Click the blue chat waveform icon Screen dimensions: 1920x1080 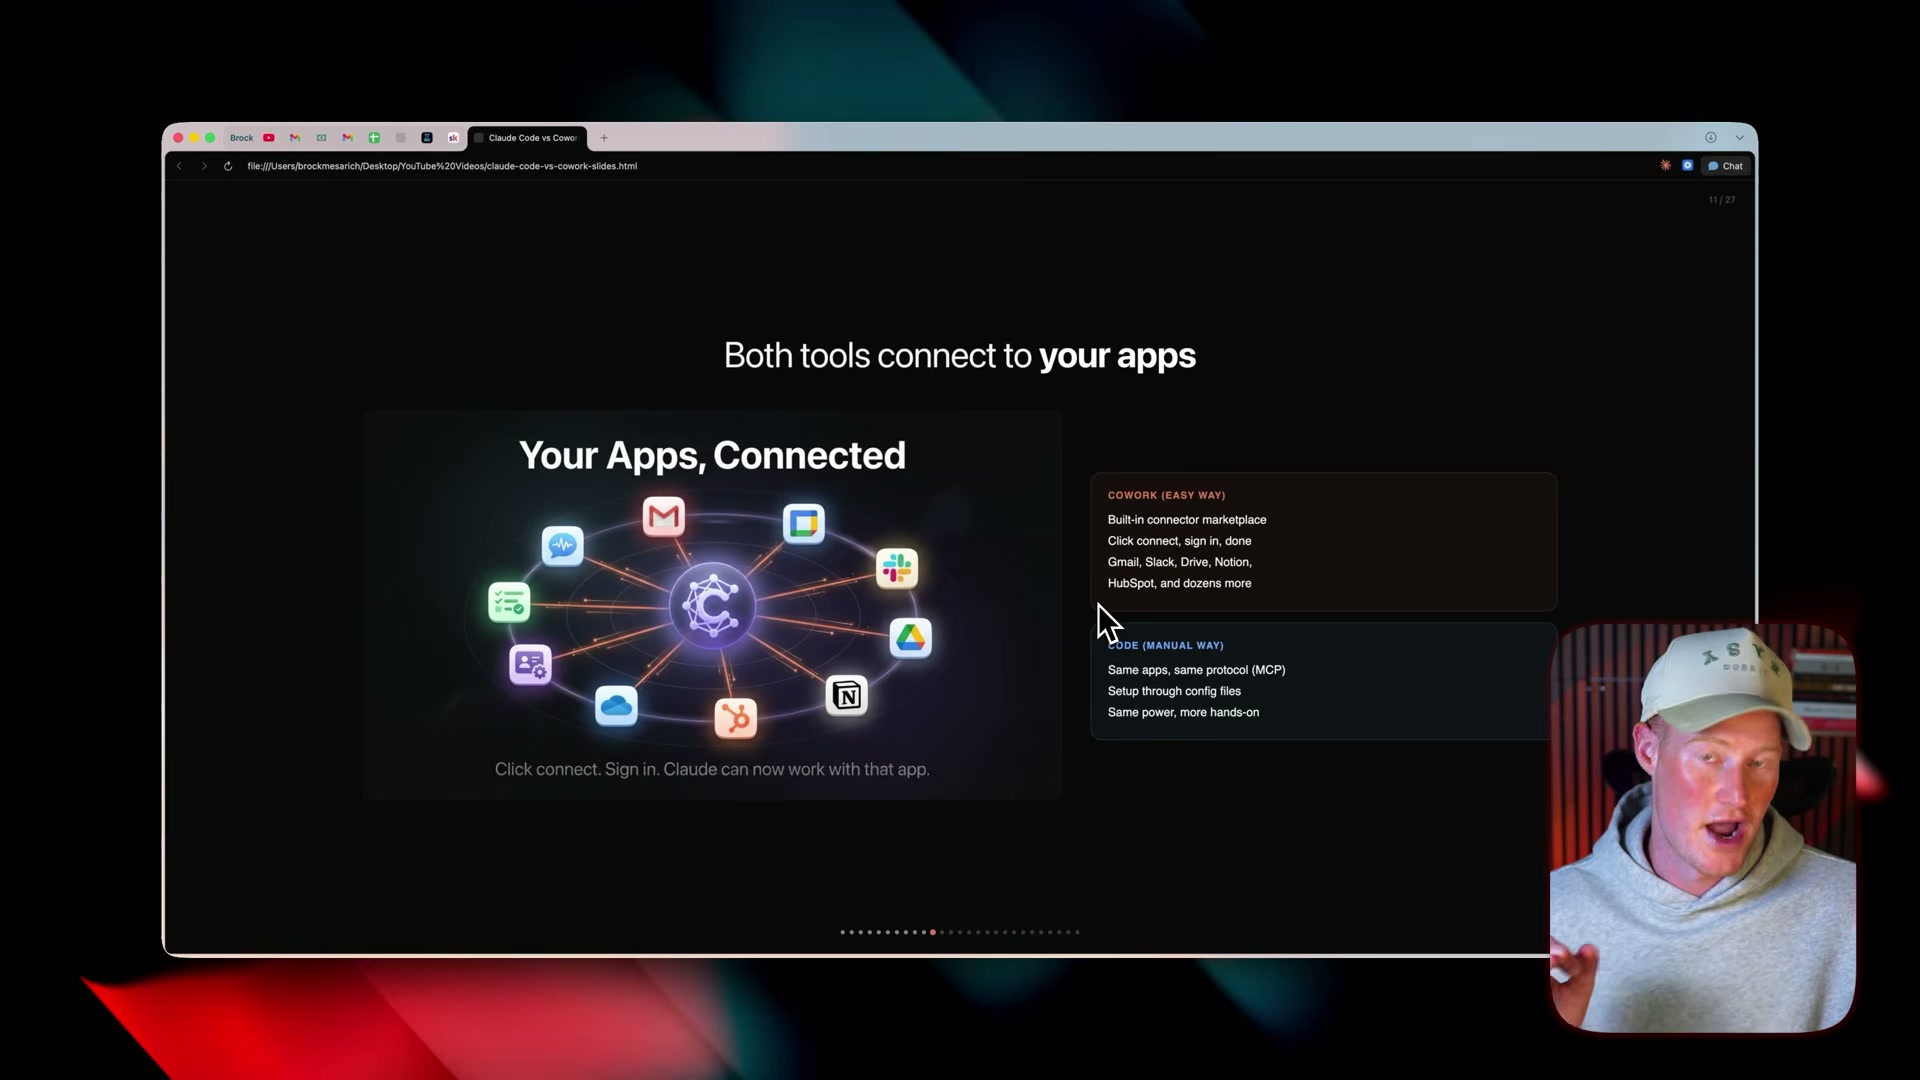pyautogui.click(x=563, y=546)
